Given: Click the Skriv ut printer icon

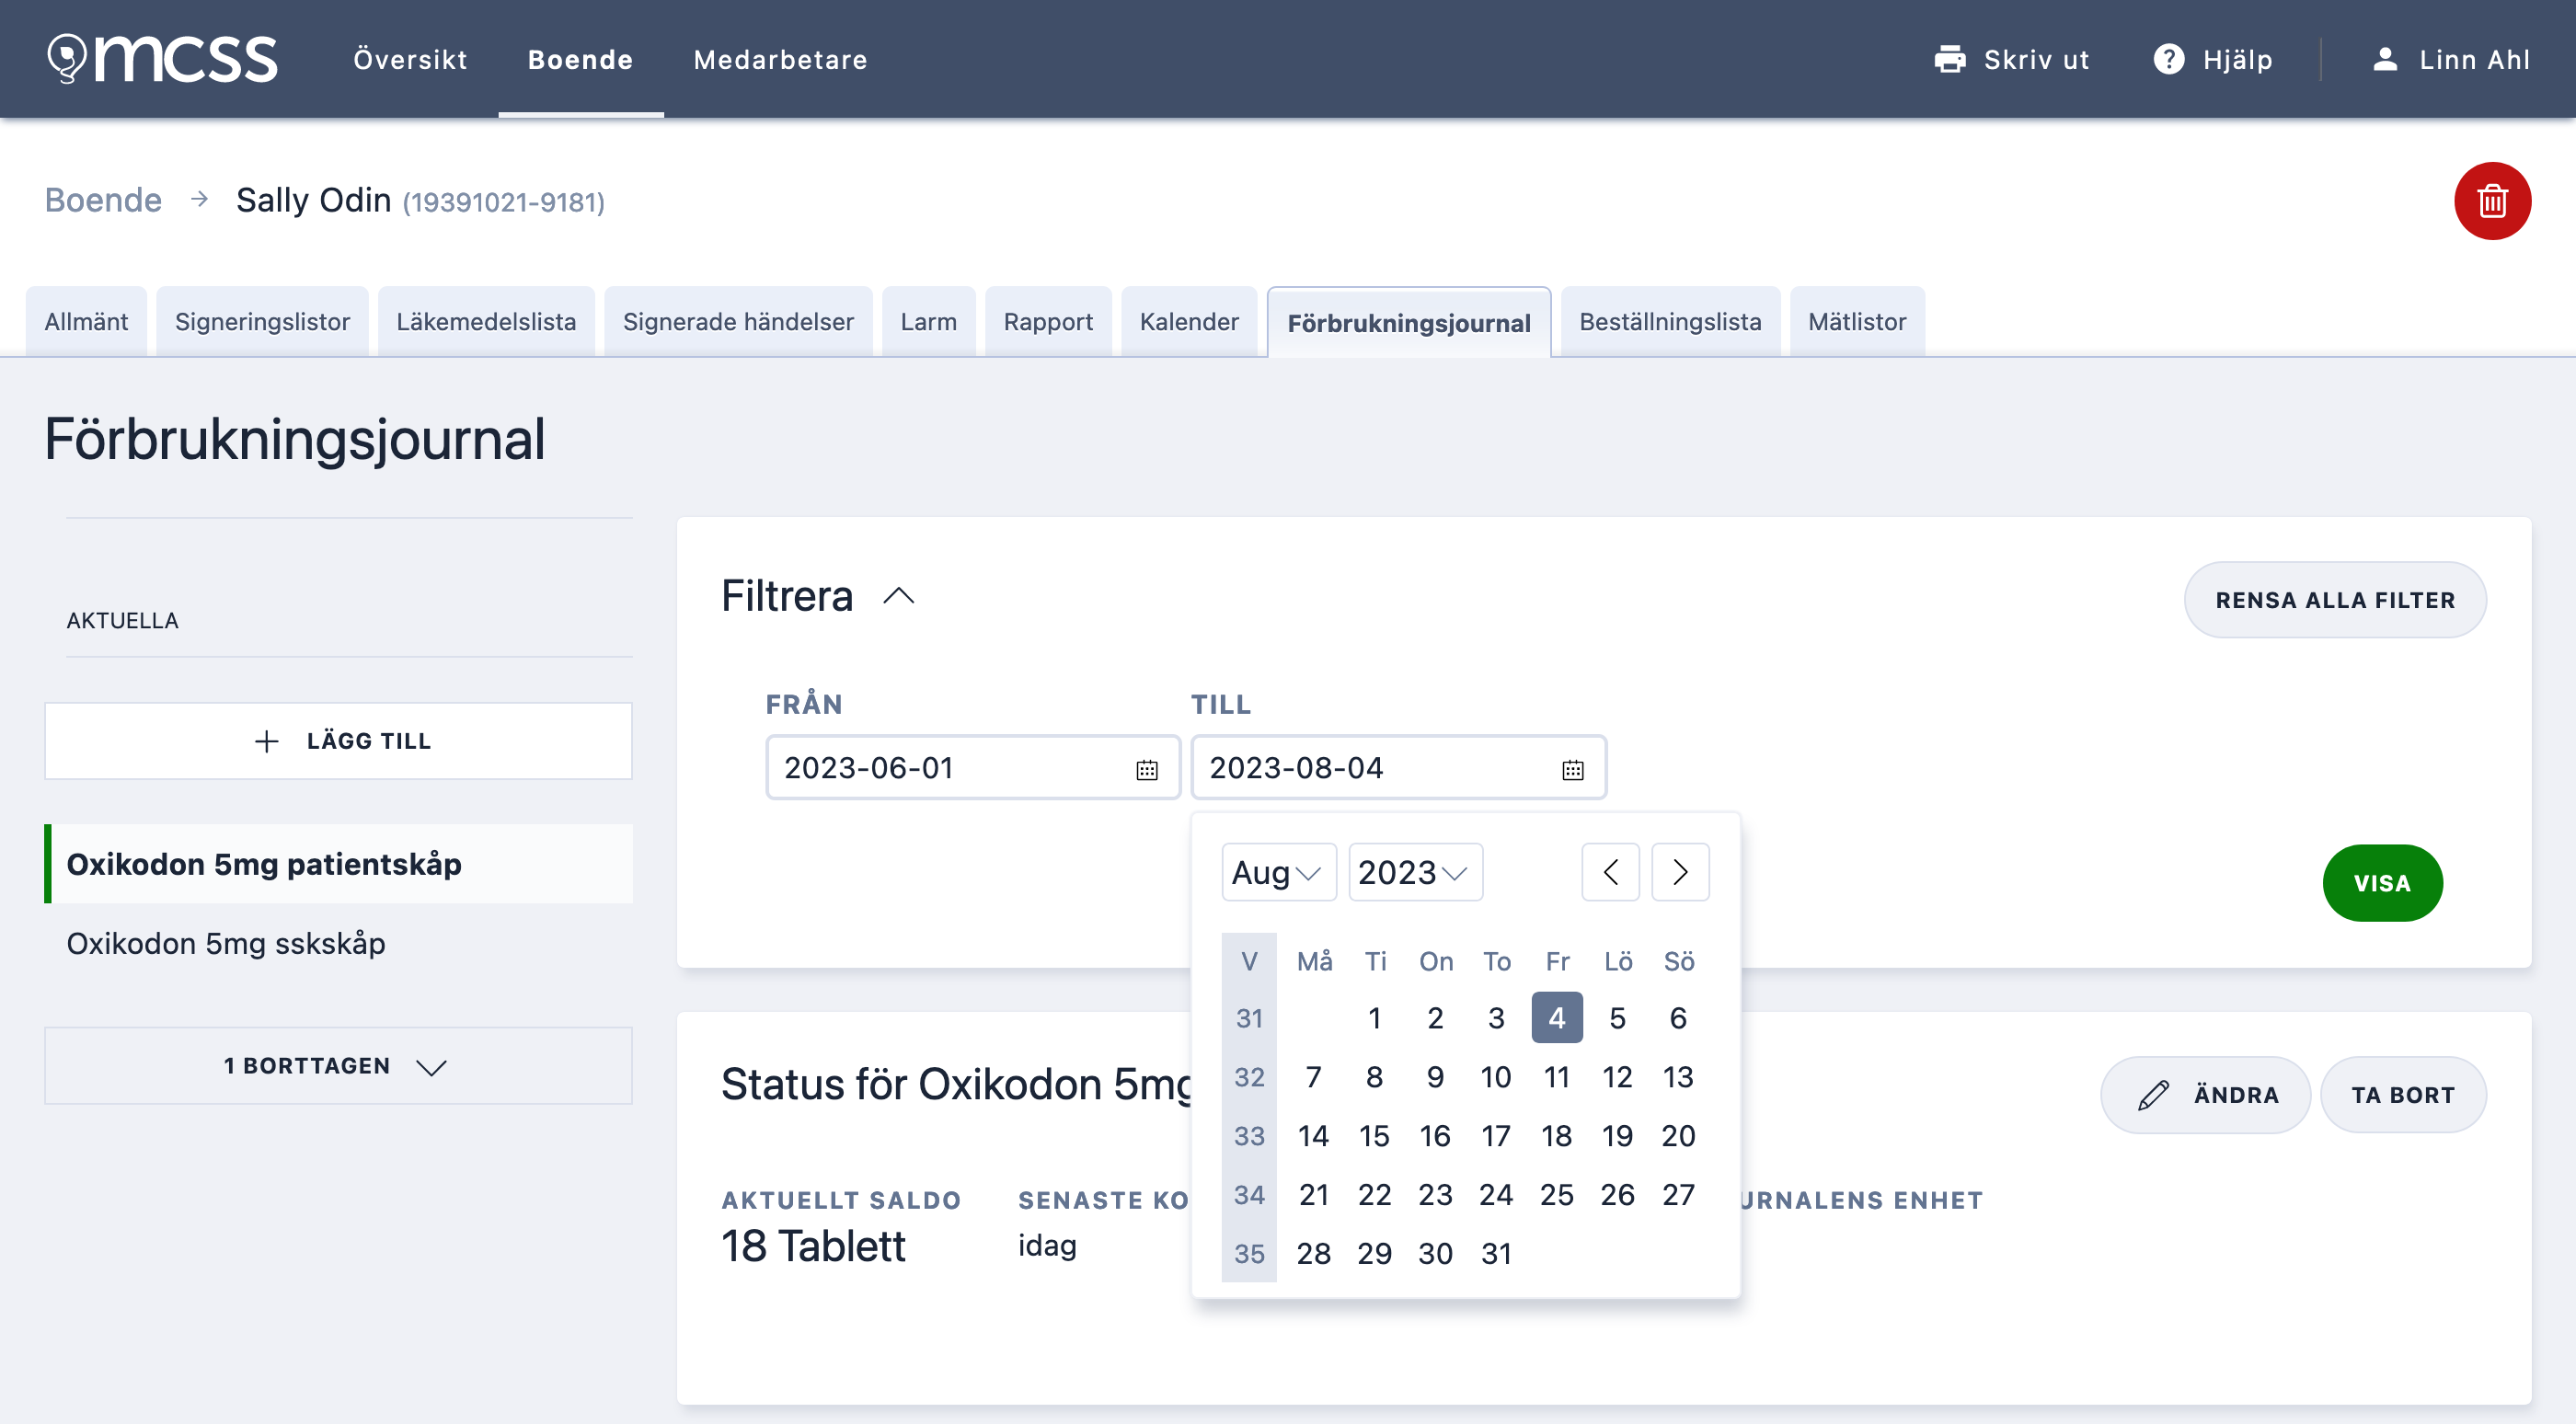Looking at the screenshot, I should pyautogui.click(x=1949, y=59).
